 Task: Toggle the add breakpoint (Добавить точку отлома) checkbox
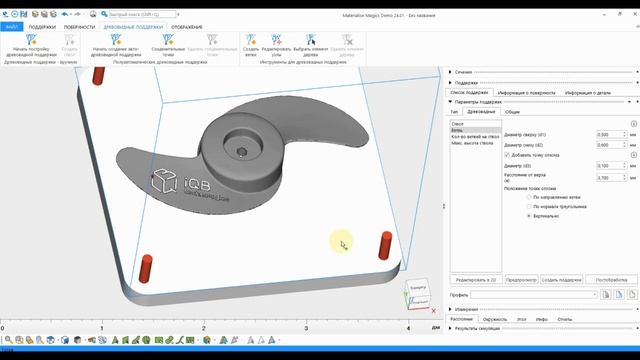507,155
